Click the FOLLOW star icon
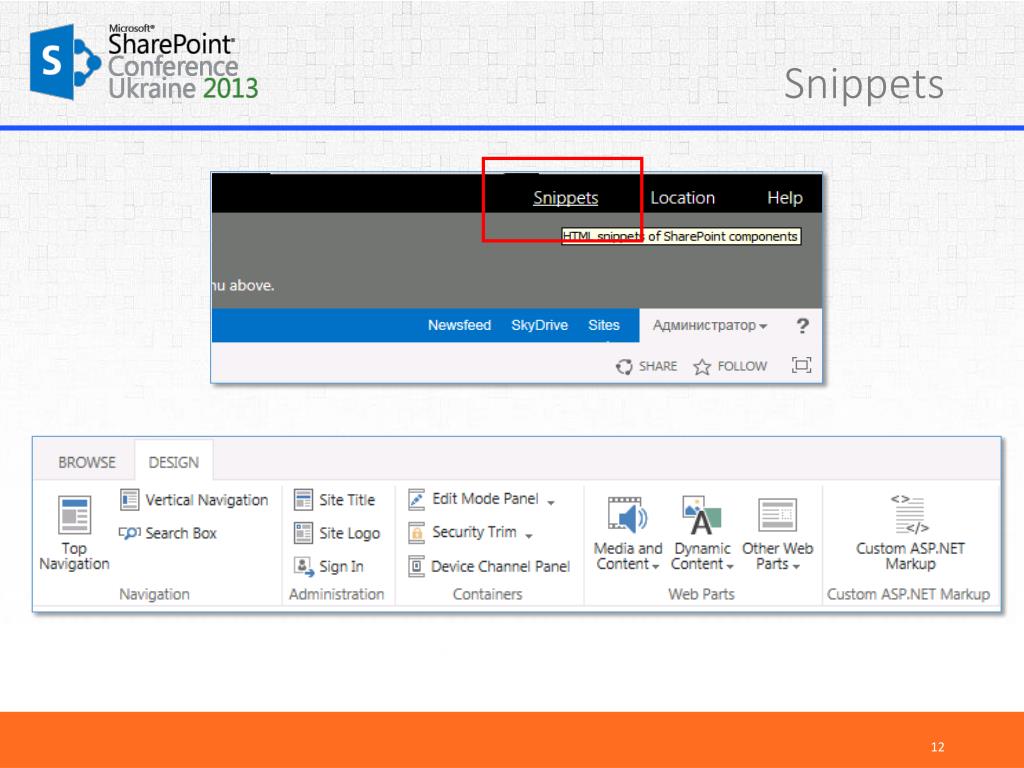1024x768 pixels. click(x=702, y=366)
